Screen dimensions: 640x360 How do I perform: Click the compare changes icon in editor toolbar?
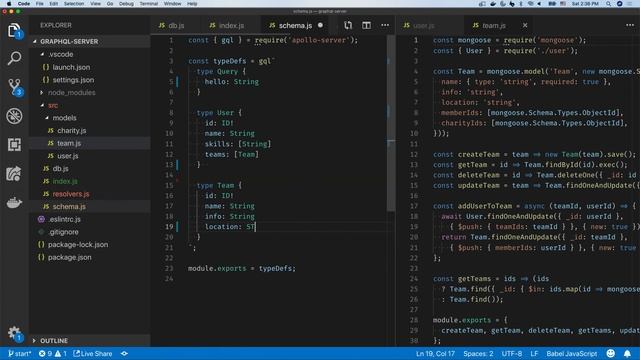[x=348, y=25]
